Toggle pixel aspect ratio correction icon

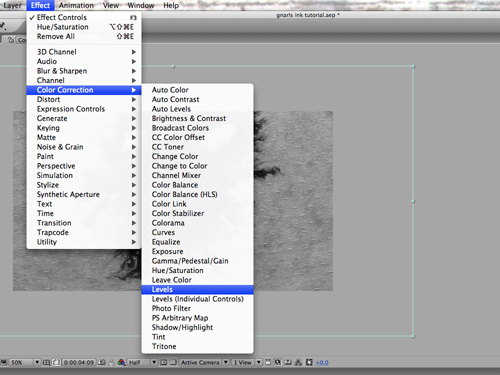click(x=268, y=362)
